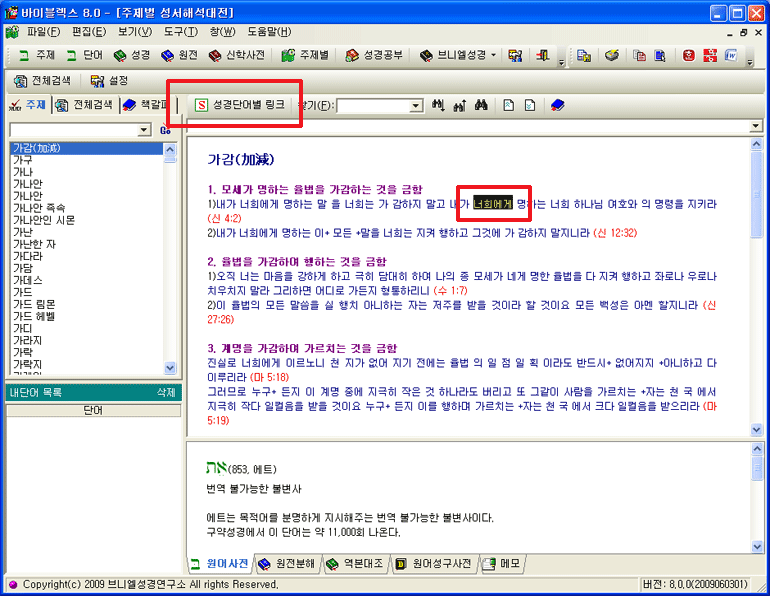This screenshot has width=770, height=596.
Task: Expand the main toolbar overflow chevron
Action: coord(561,62)
